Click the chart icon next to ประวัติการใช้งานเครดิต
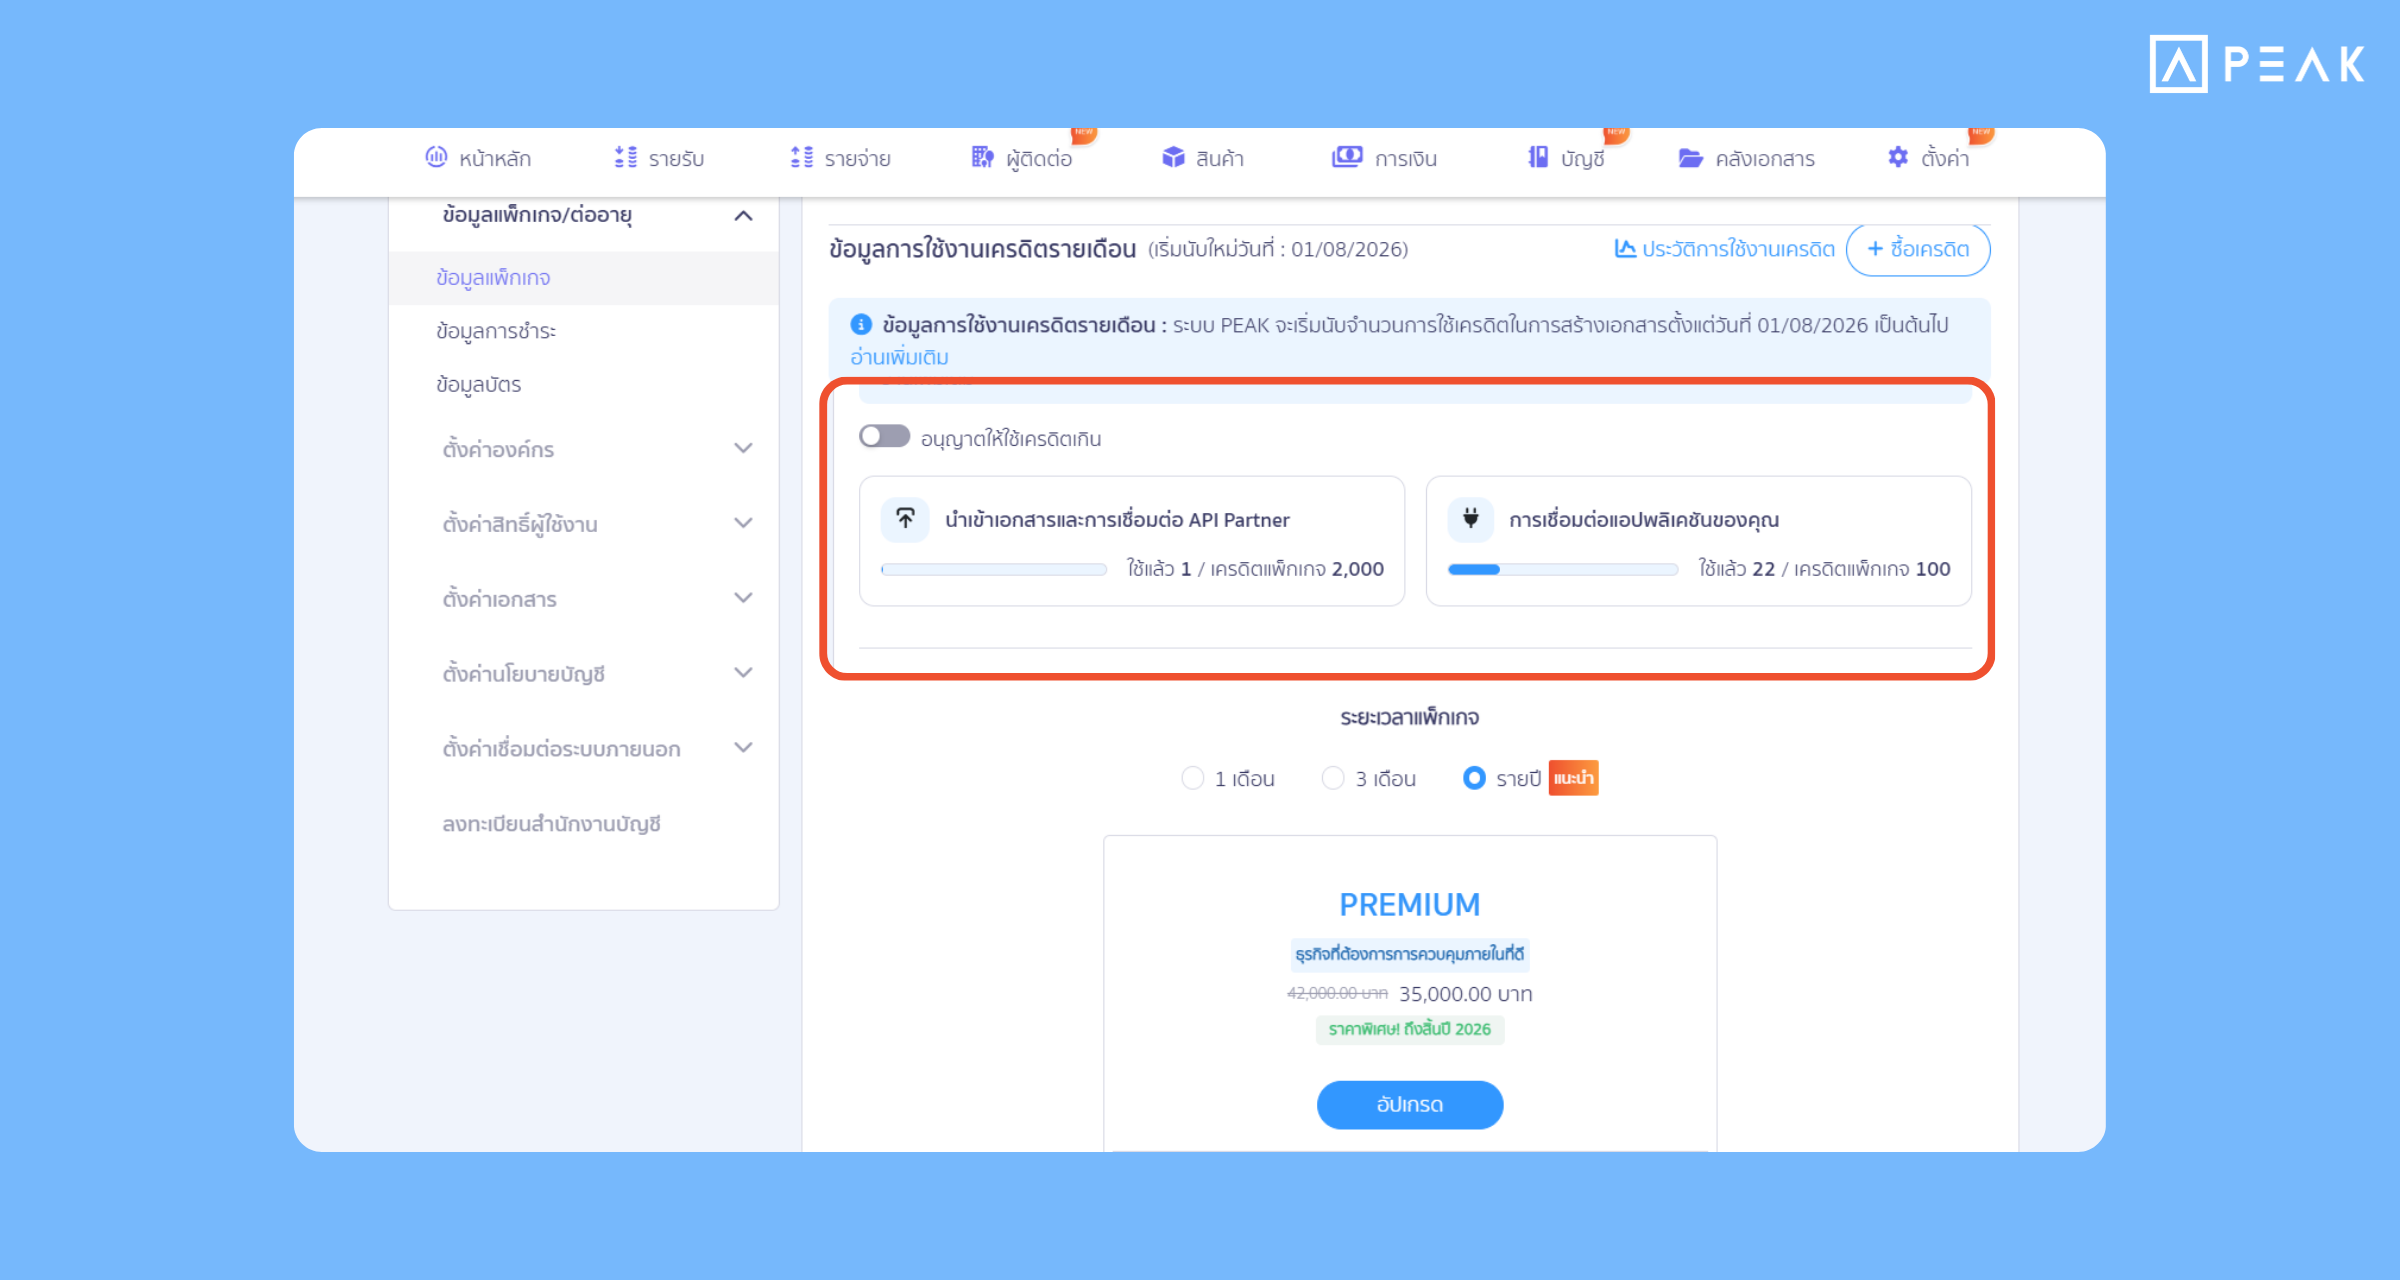Viewport: 2400px width, 1280px height. click(x=1625, y=248)
